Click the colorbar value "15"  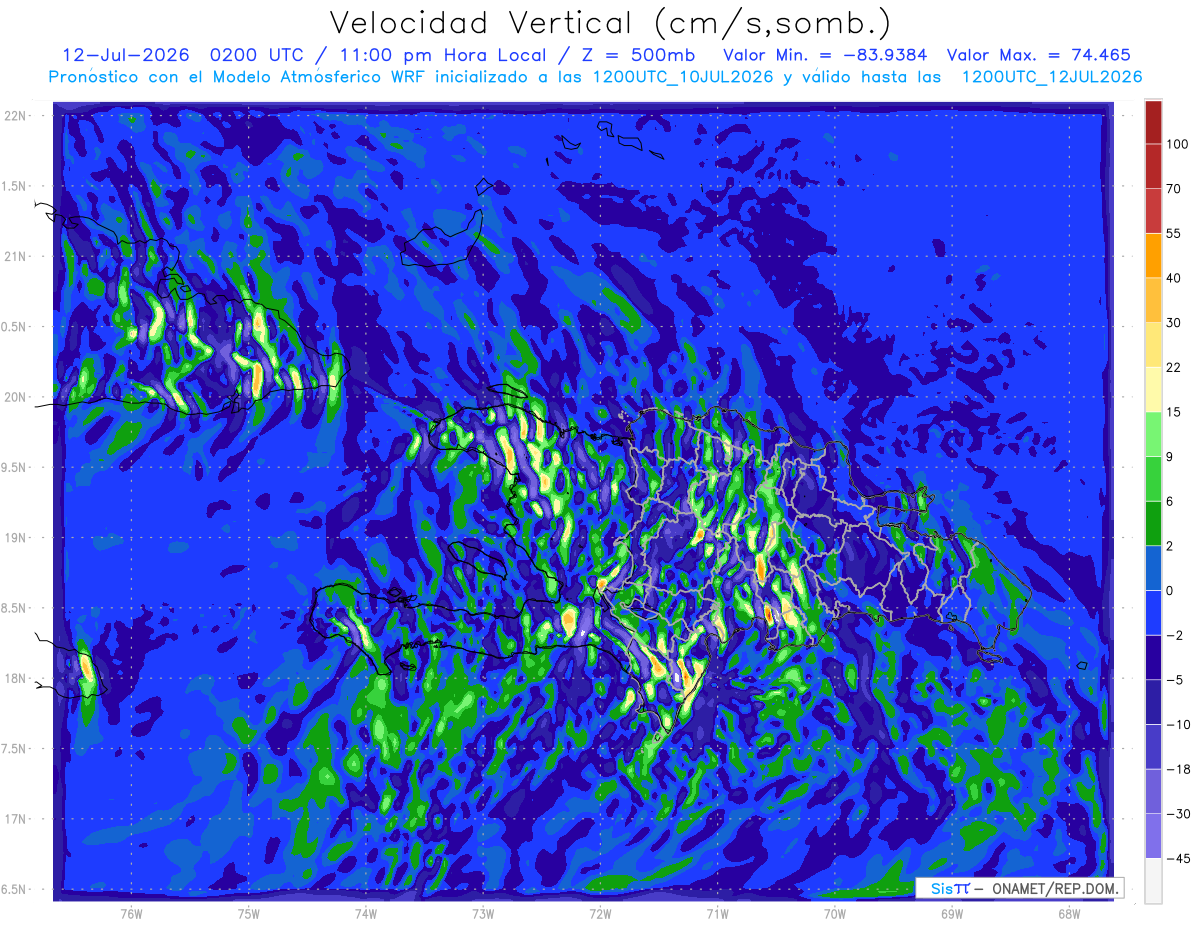click(1175, 412)
